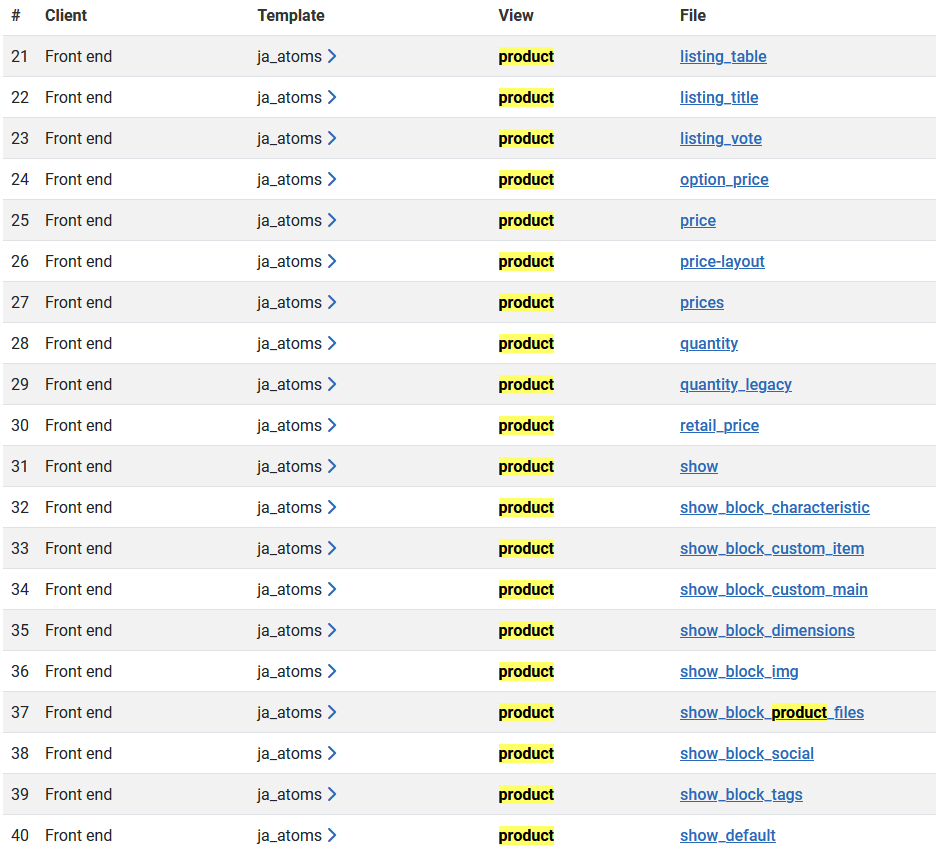Open the listing_table file link

(723, 57)
